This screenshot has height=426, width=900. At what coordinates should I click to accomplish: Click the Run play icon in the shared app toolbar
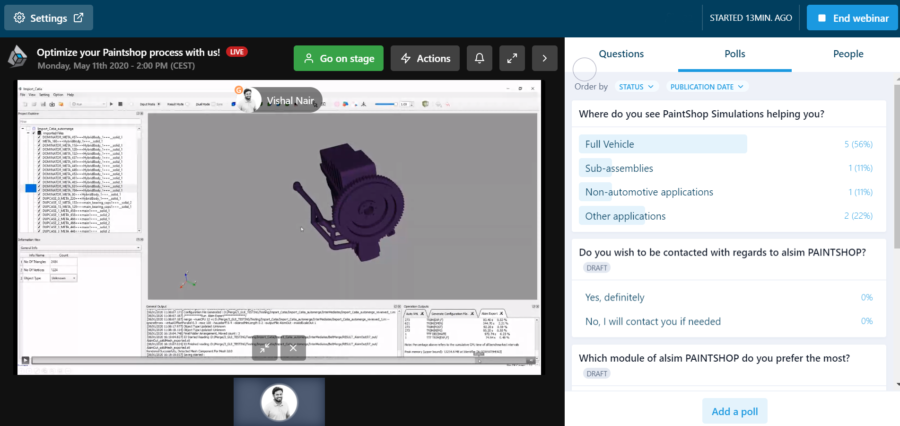[112, 104]
